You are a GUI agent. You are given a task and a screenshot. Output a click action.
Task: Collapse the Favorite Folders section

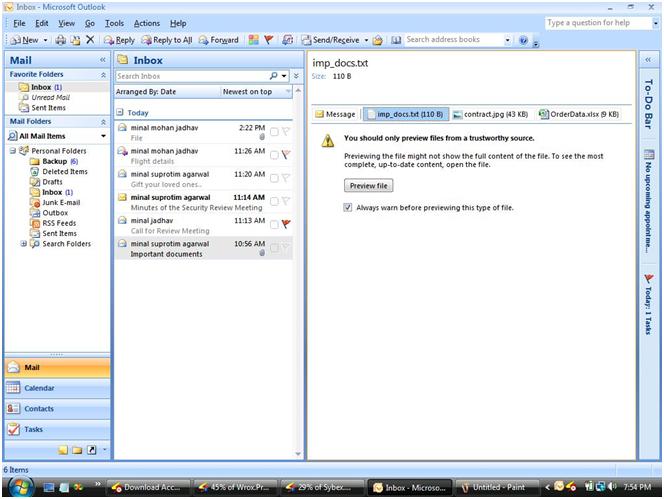[x=103, y=75]
